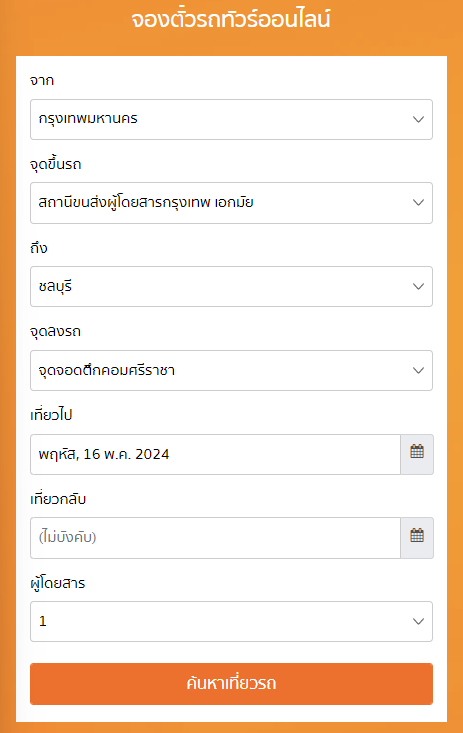Screen dimensions: 463x733
Task: Open the departure date calendar icon
Action: (x=417, y=454)
